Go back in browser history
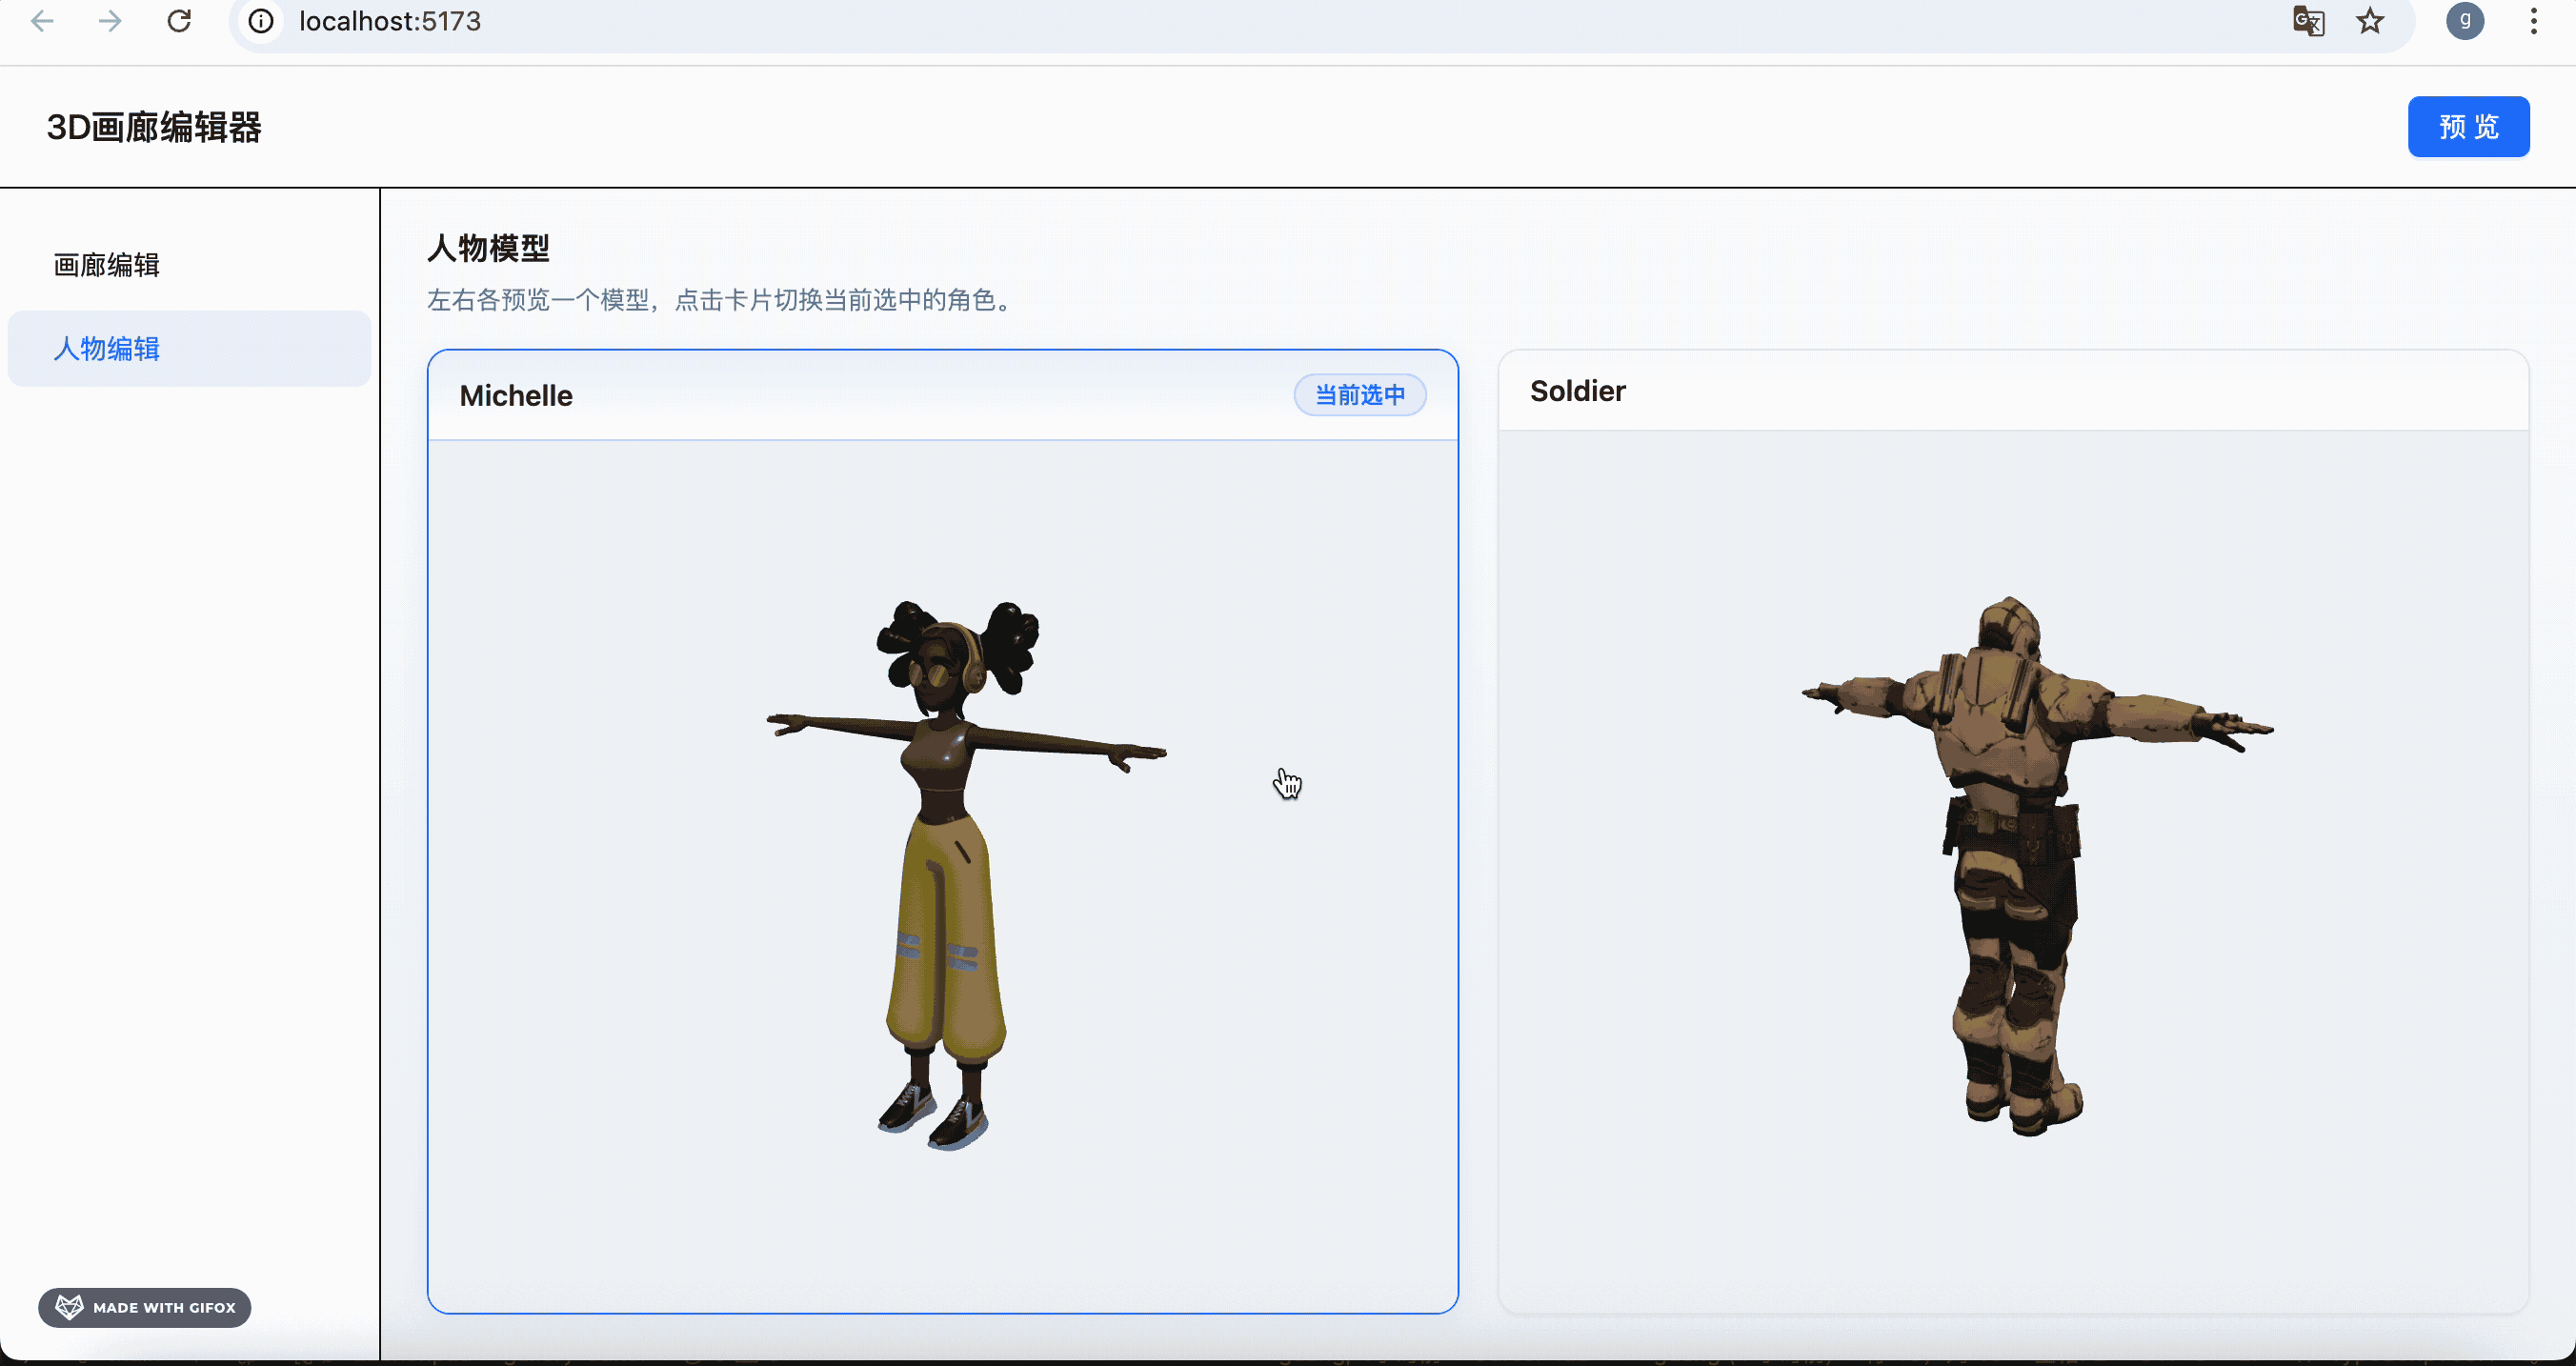2576x1366 pixels. pyautogui.click(x=42, y=21)
